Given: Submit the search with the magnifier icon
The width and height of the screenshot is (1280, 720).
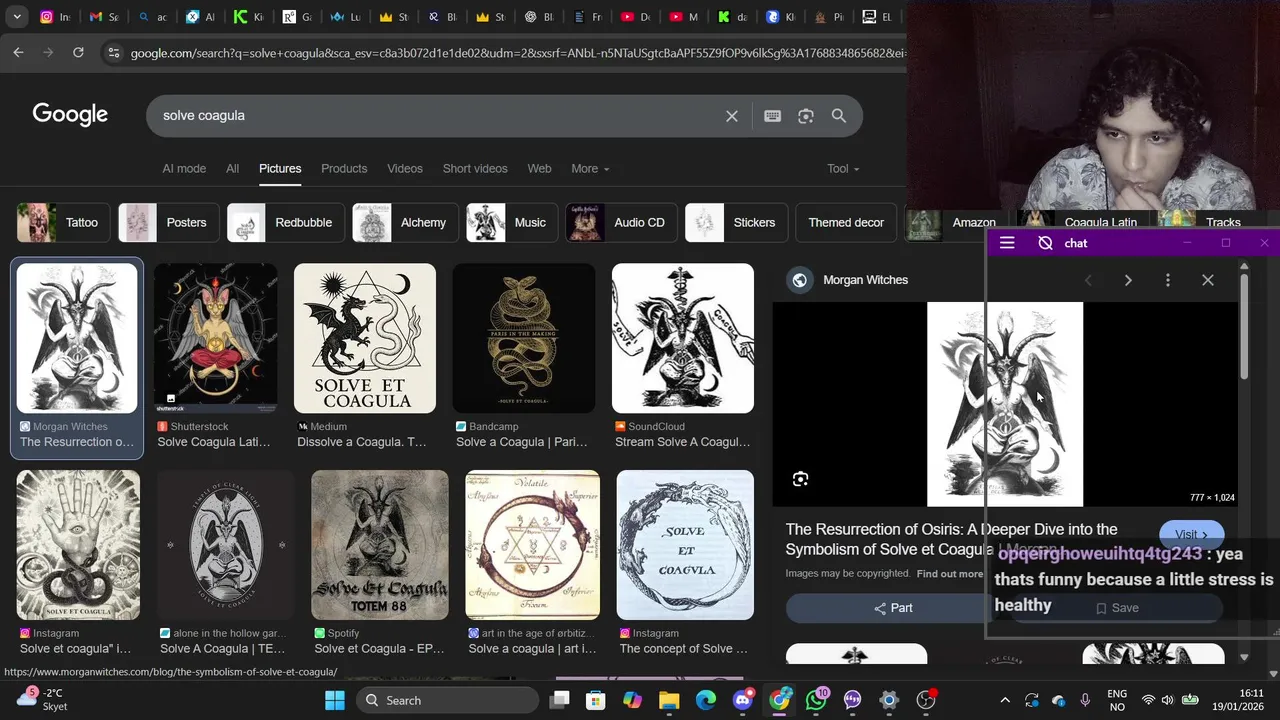Looking at the screenshot, I should click(839, 116).
